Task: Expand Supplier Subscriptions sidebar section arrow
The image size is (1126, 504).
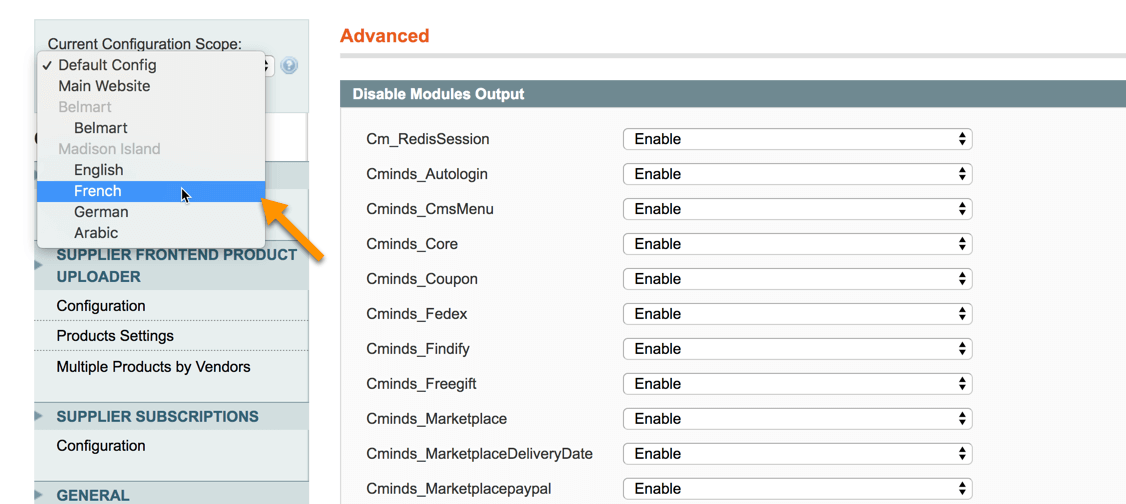Action: [x=39, y=416]
